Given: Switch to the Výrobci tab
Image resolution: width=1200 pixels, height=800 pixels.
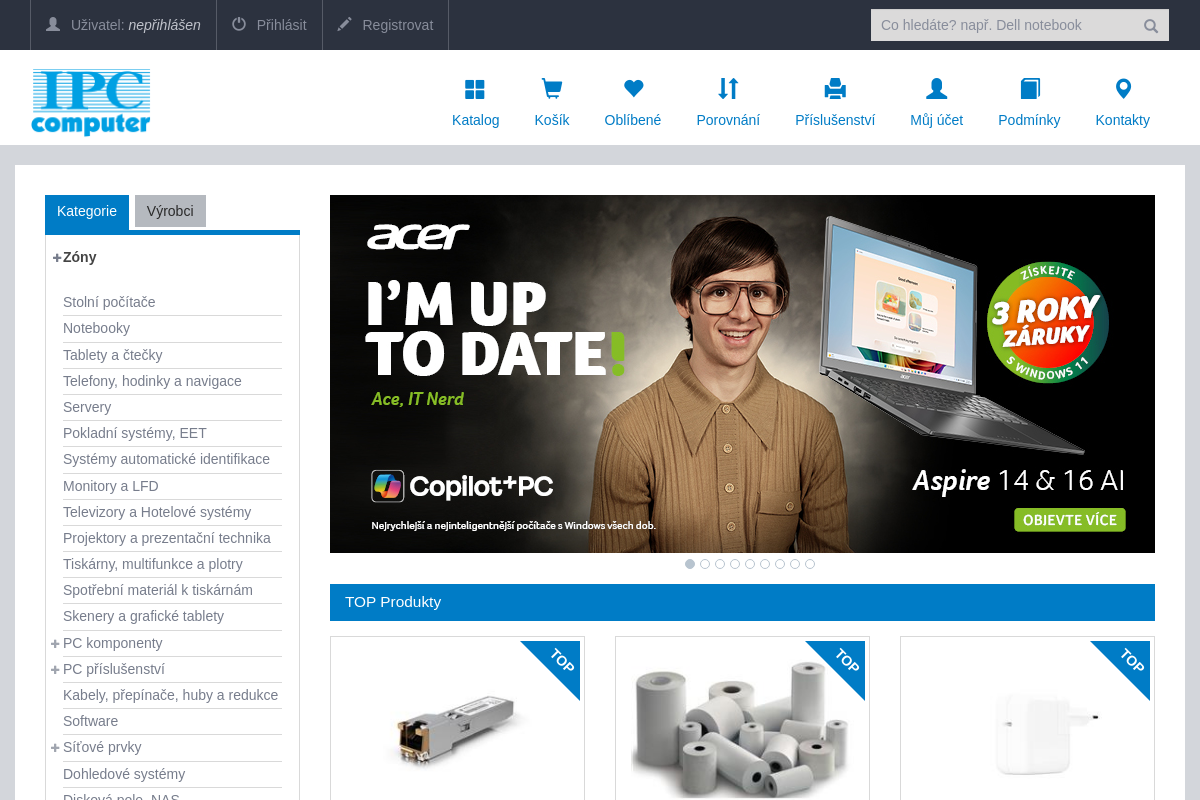Looking at the screenshot, I should click(170, 211).
